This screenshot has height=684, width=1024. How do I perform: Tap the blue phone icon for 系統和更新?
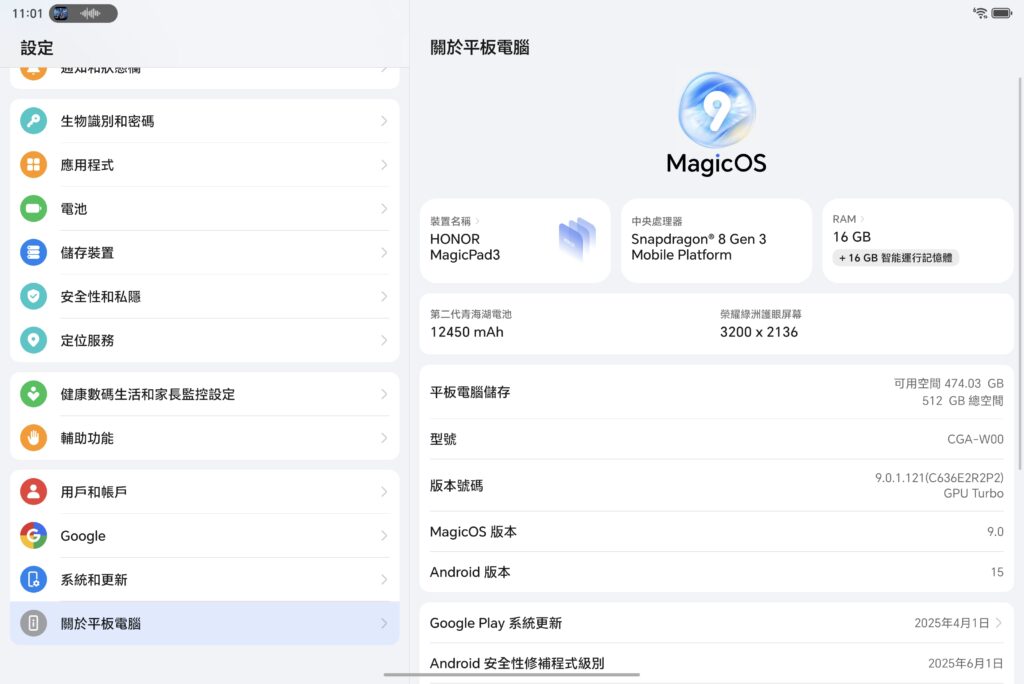33,579
